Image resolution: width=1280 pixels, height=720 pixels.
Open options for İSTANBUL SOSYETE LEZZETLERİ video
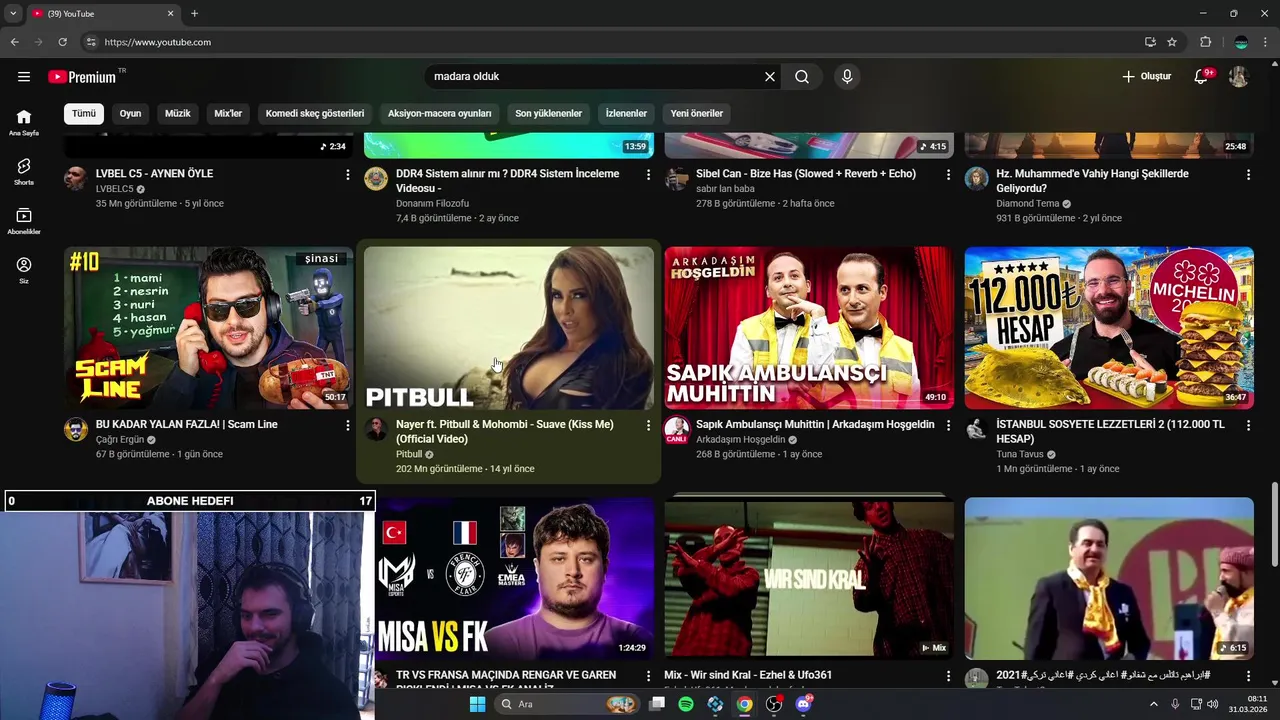coord(1248,426)
